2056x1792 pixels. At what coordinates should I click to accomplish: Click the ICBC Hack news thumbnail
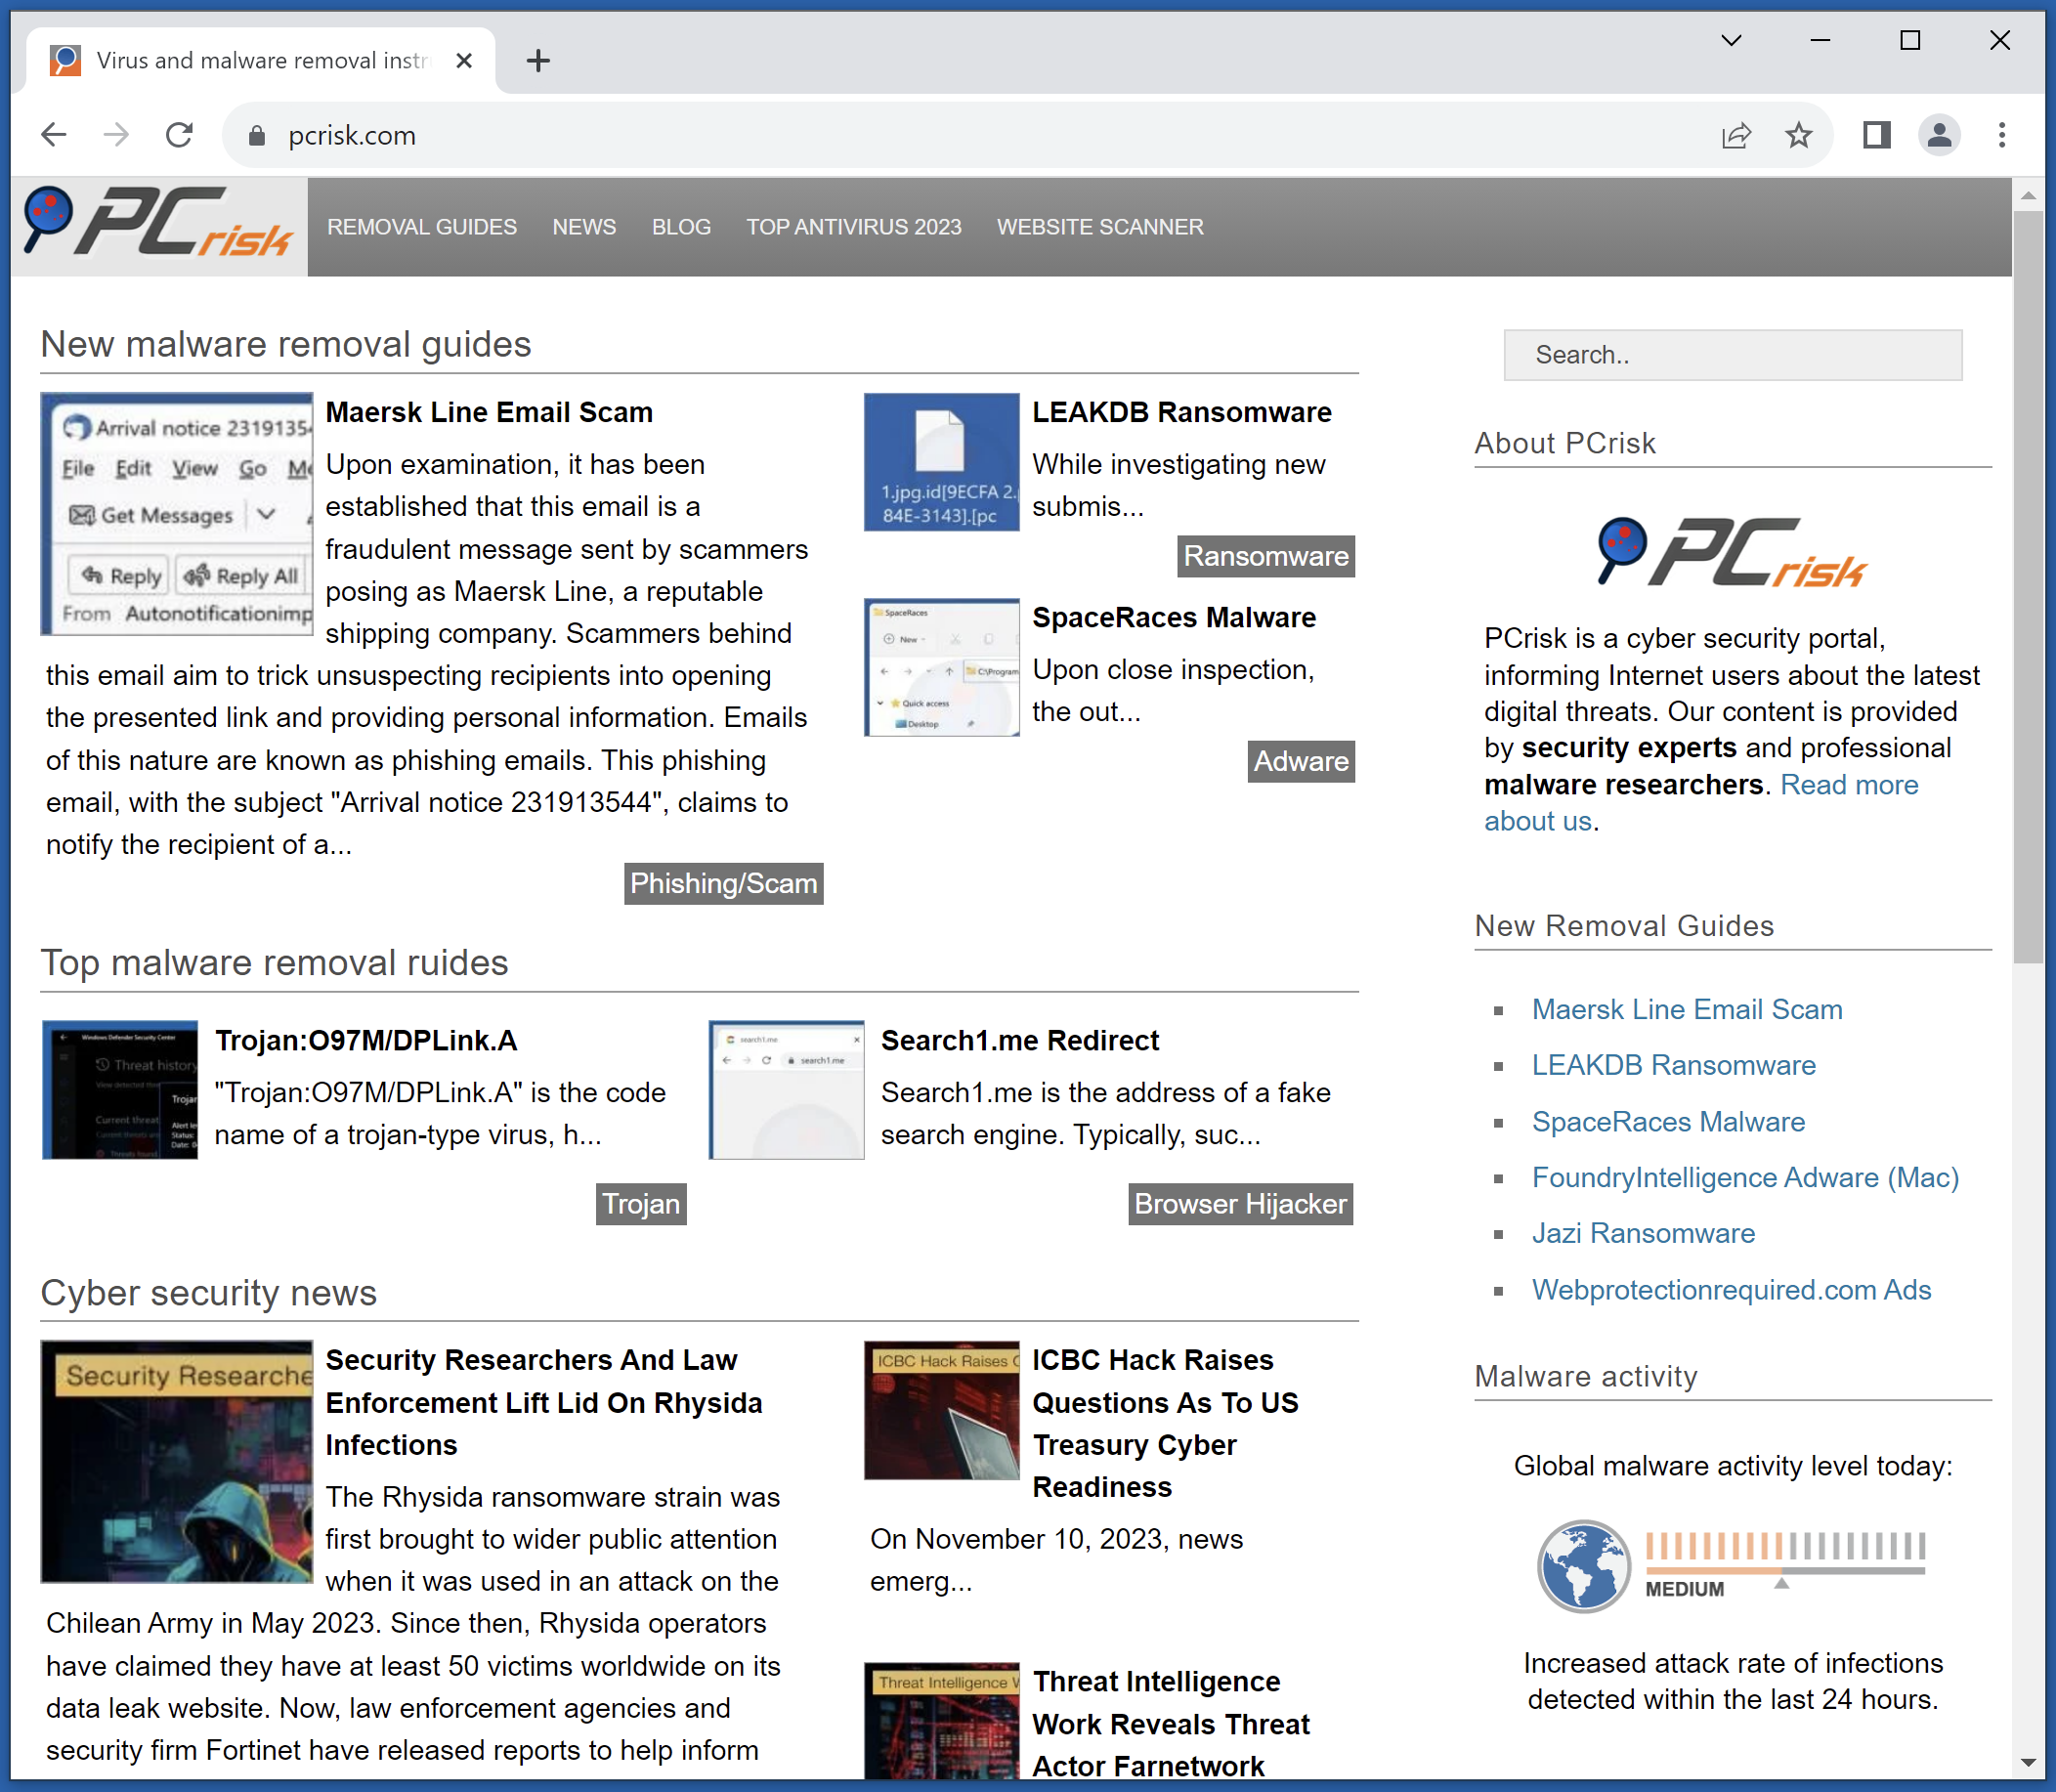tap(941, 1410)
